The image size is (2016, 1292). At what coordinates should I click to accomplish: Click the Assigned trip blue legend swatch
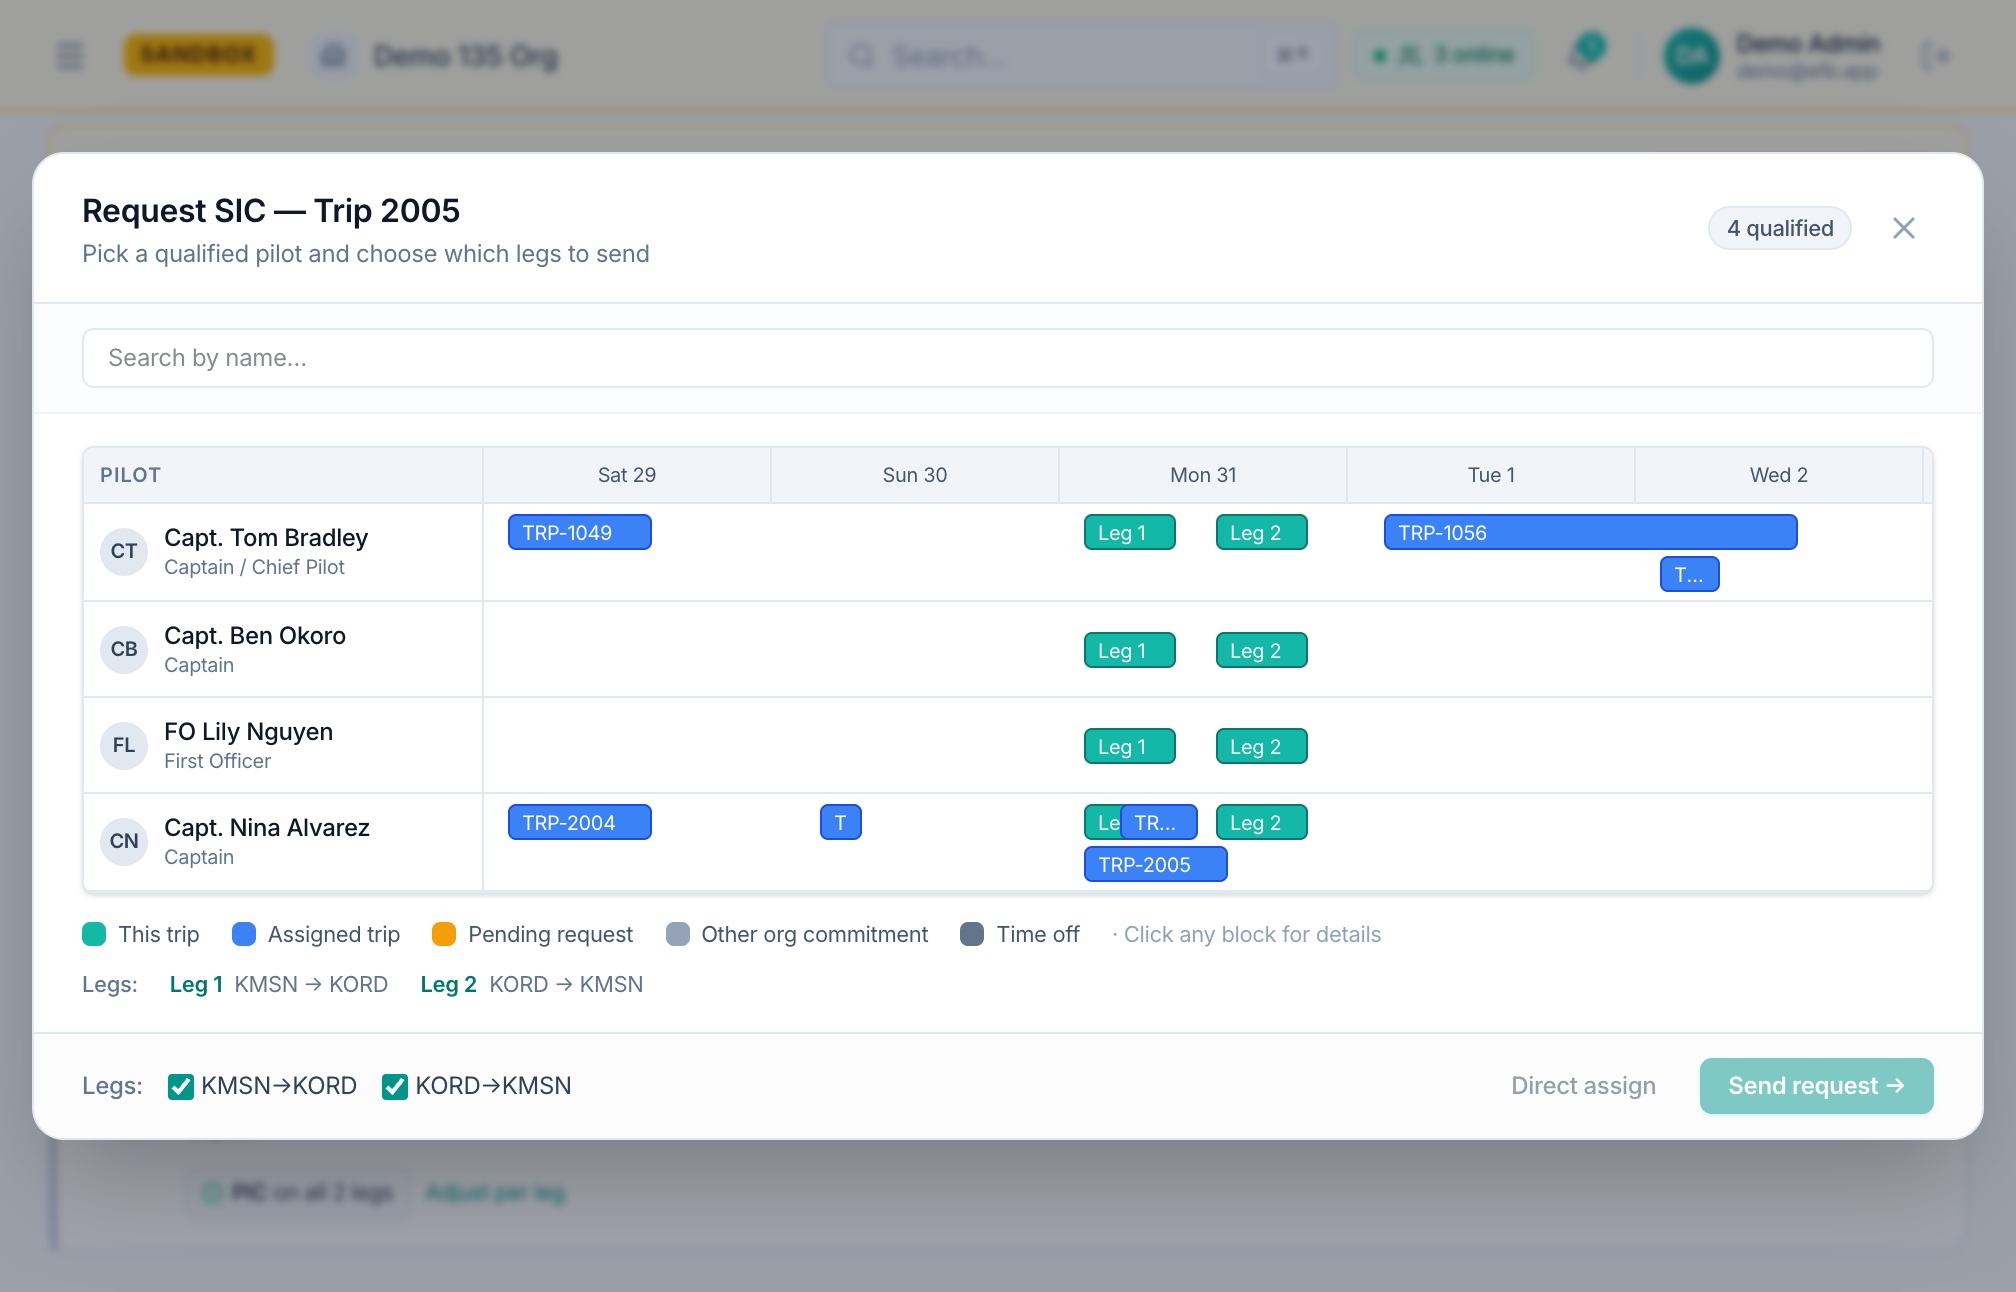244,935
